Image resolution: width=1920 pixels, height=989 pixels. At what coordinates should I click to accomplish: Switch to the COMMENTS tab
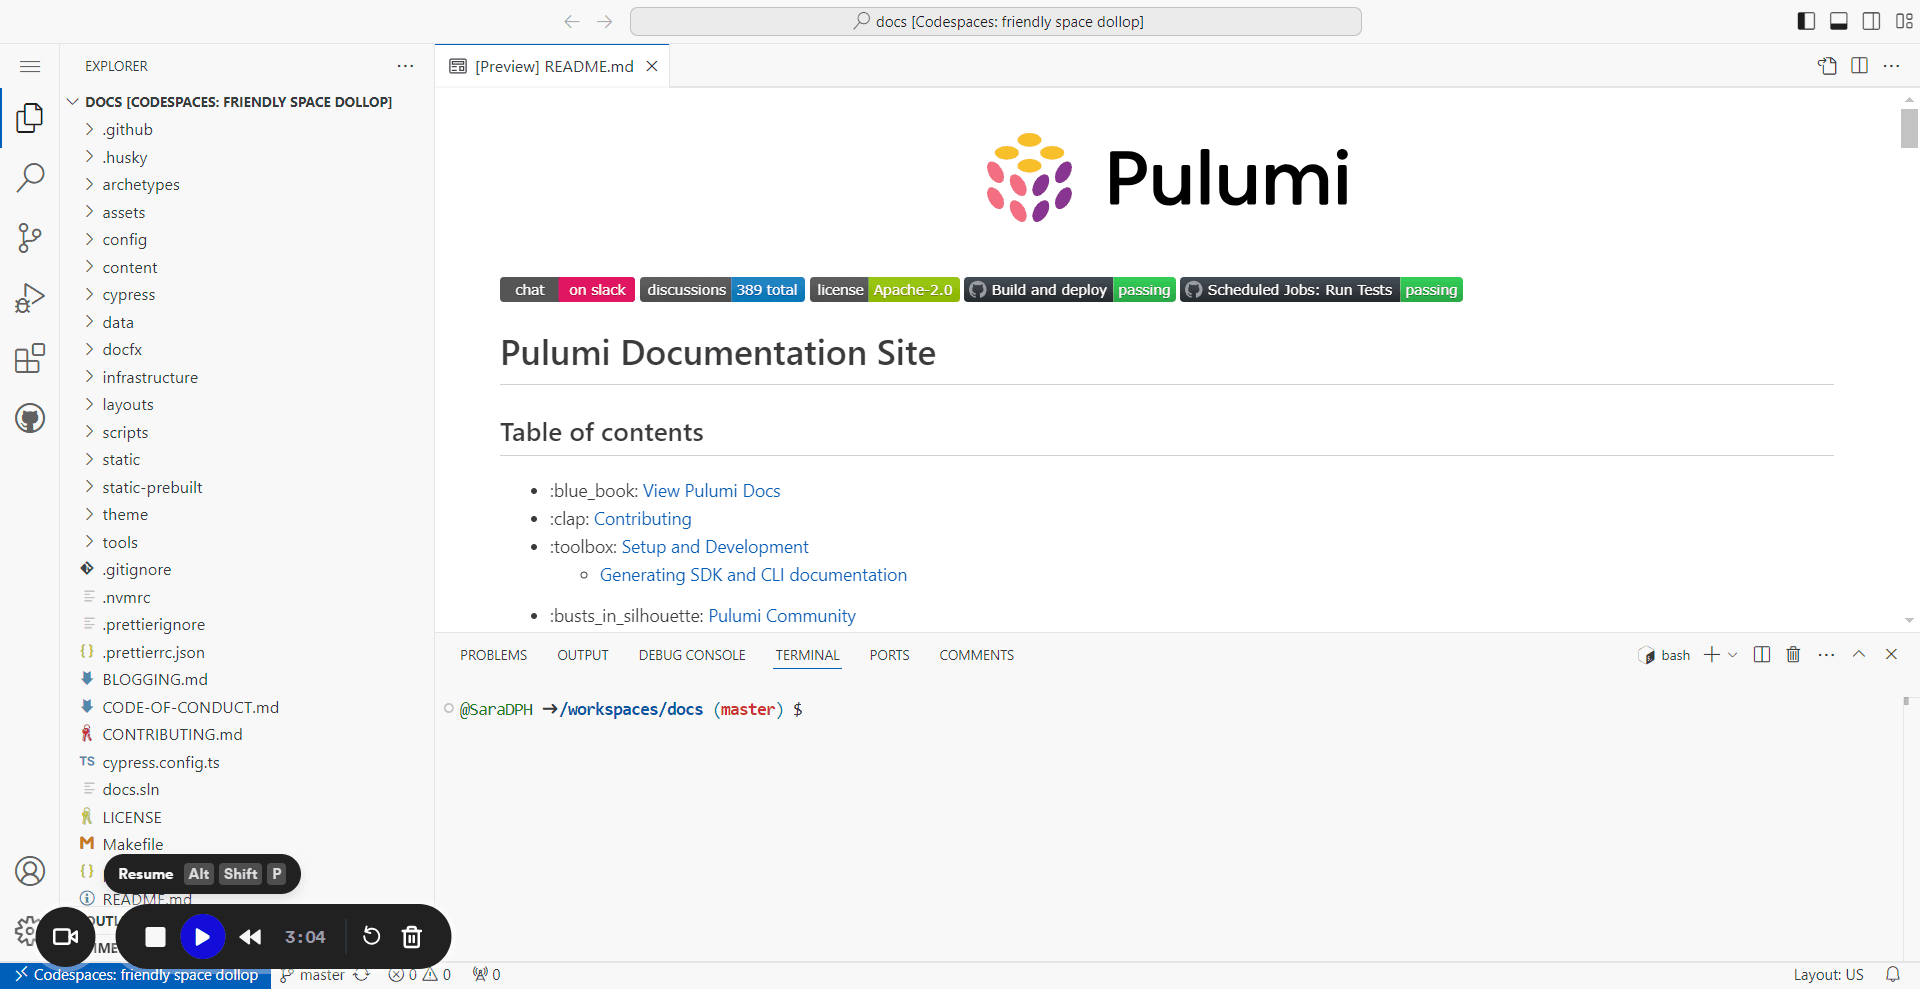976,655
